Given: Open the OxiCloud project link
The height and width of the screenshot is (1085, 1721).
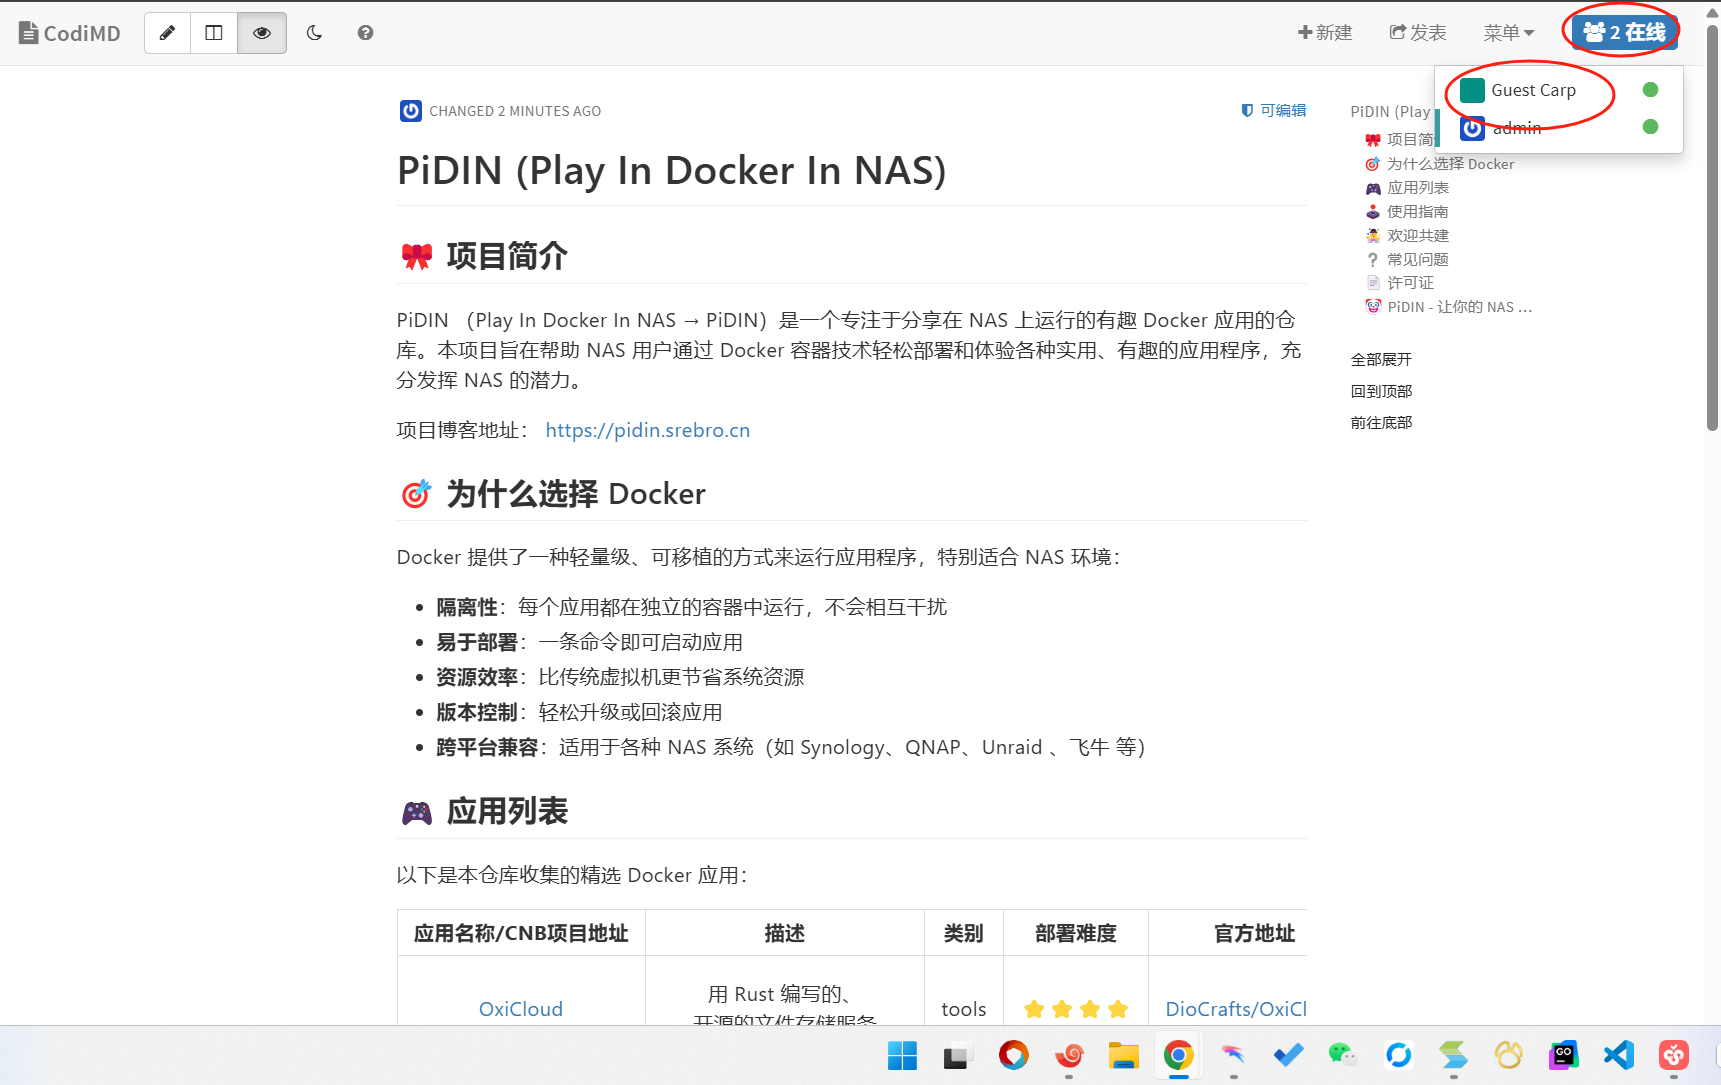Looking at the screenshot, I should [x=520, y=1009].
